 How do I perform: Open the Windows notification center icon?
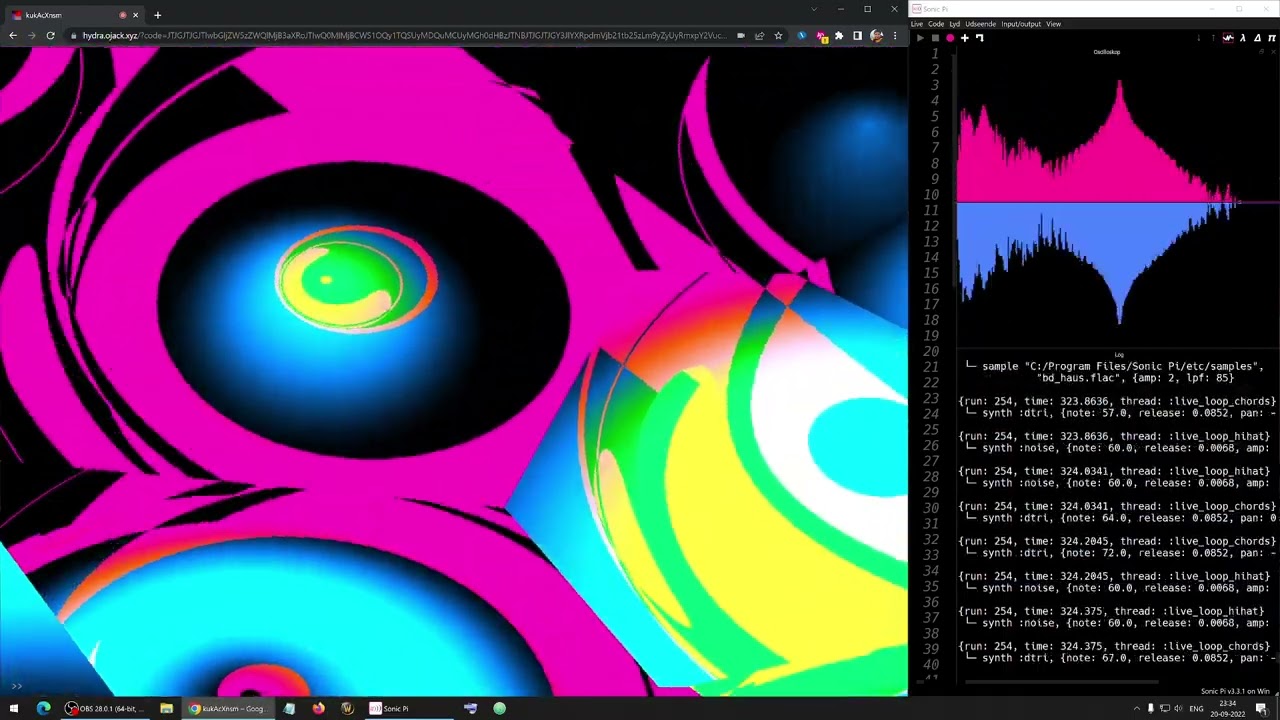[1262, 709]
